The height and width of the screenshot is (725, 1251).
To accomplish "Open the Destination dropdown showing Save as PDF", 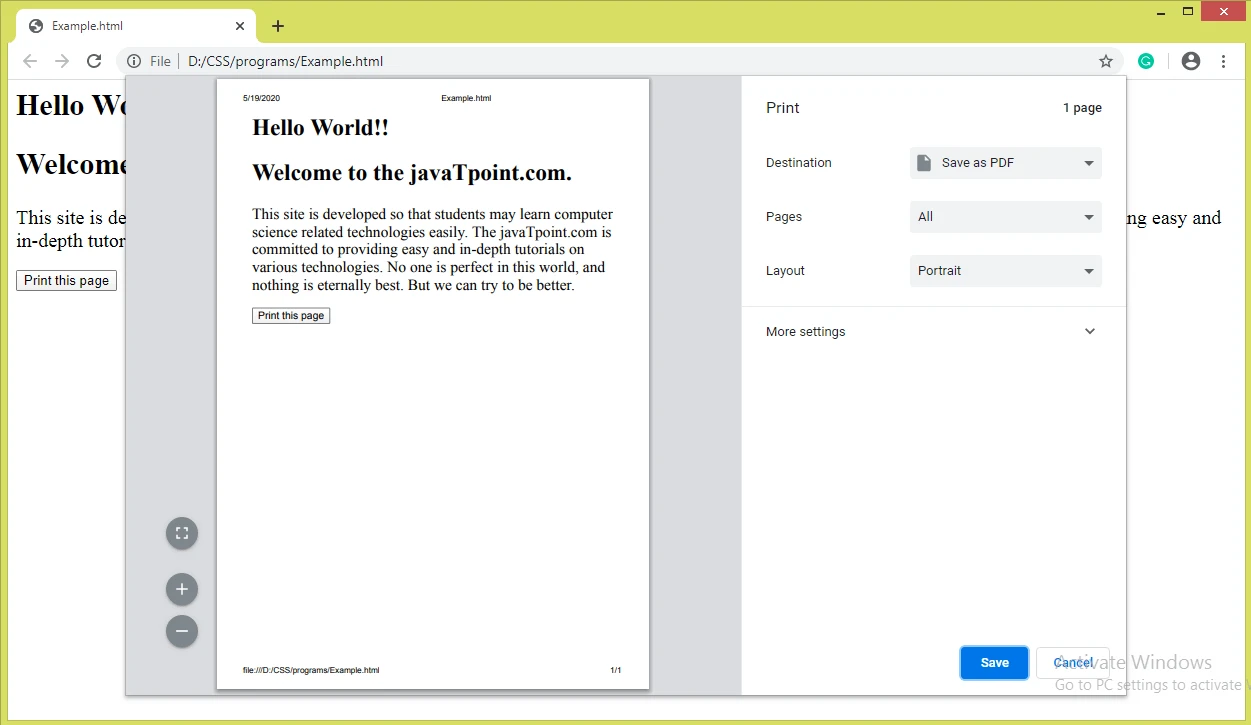I will click(x=1005, y=163).
